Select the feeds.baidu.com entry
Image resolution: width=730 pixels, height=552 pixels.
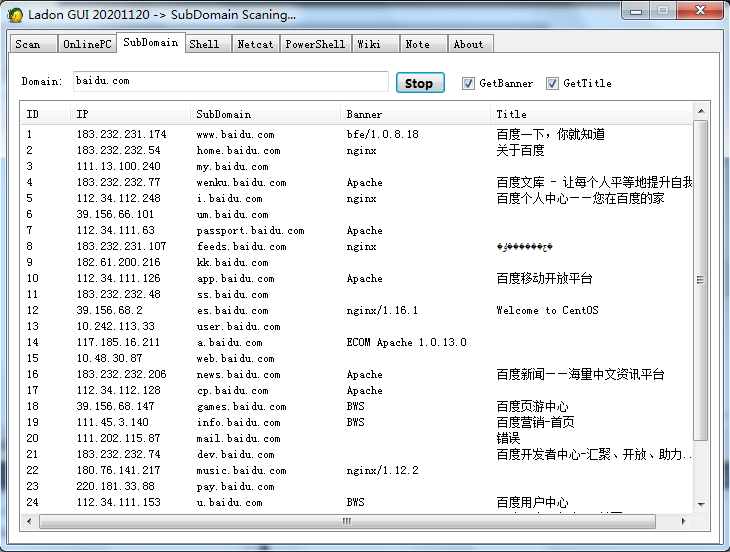click(x=357, y=246)
